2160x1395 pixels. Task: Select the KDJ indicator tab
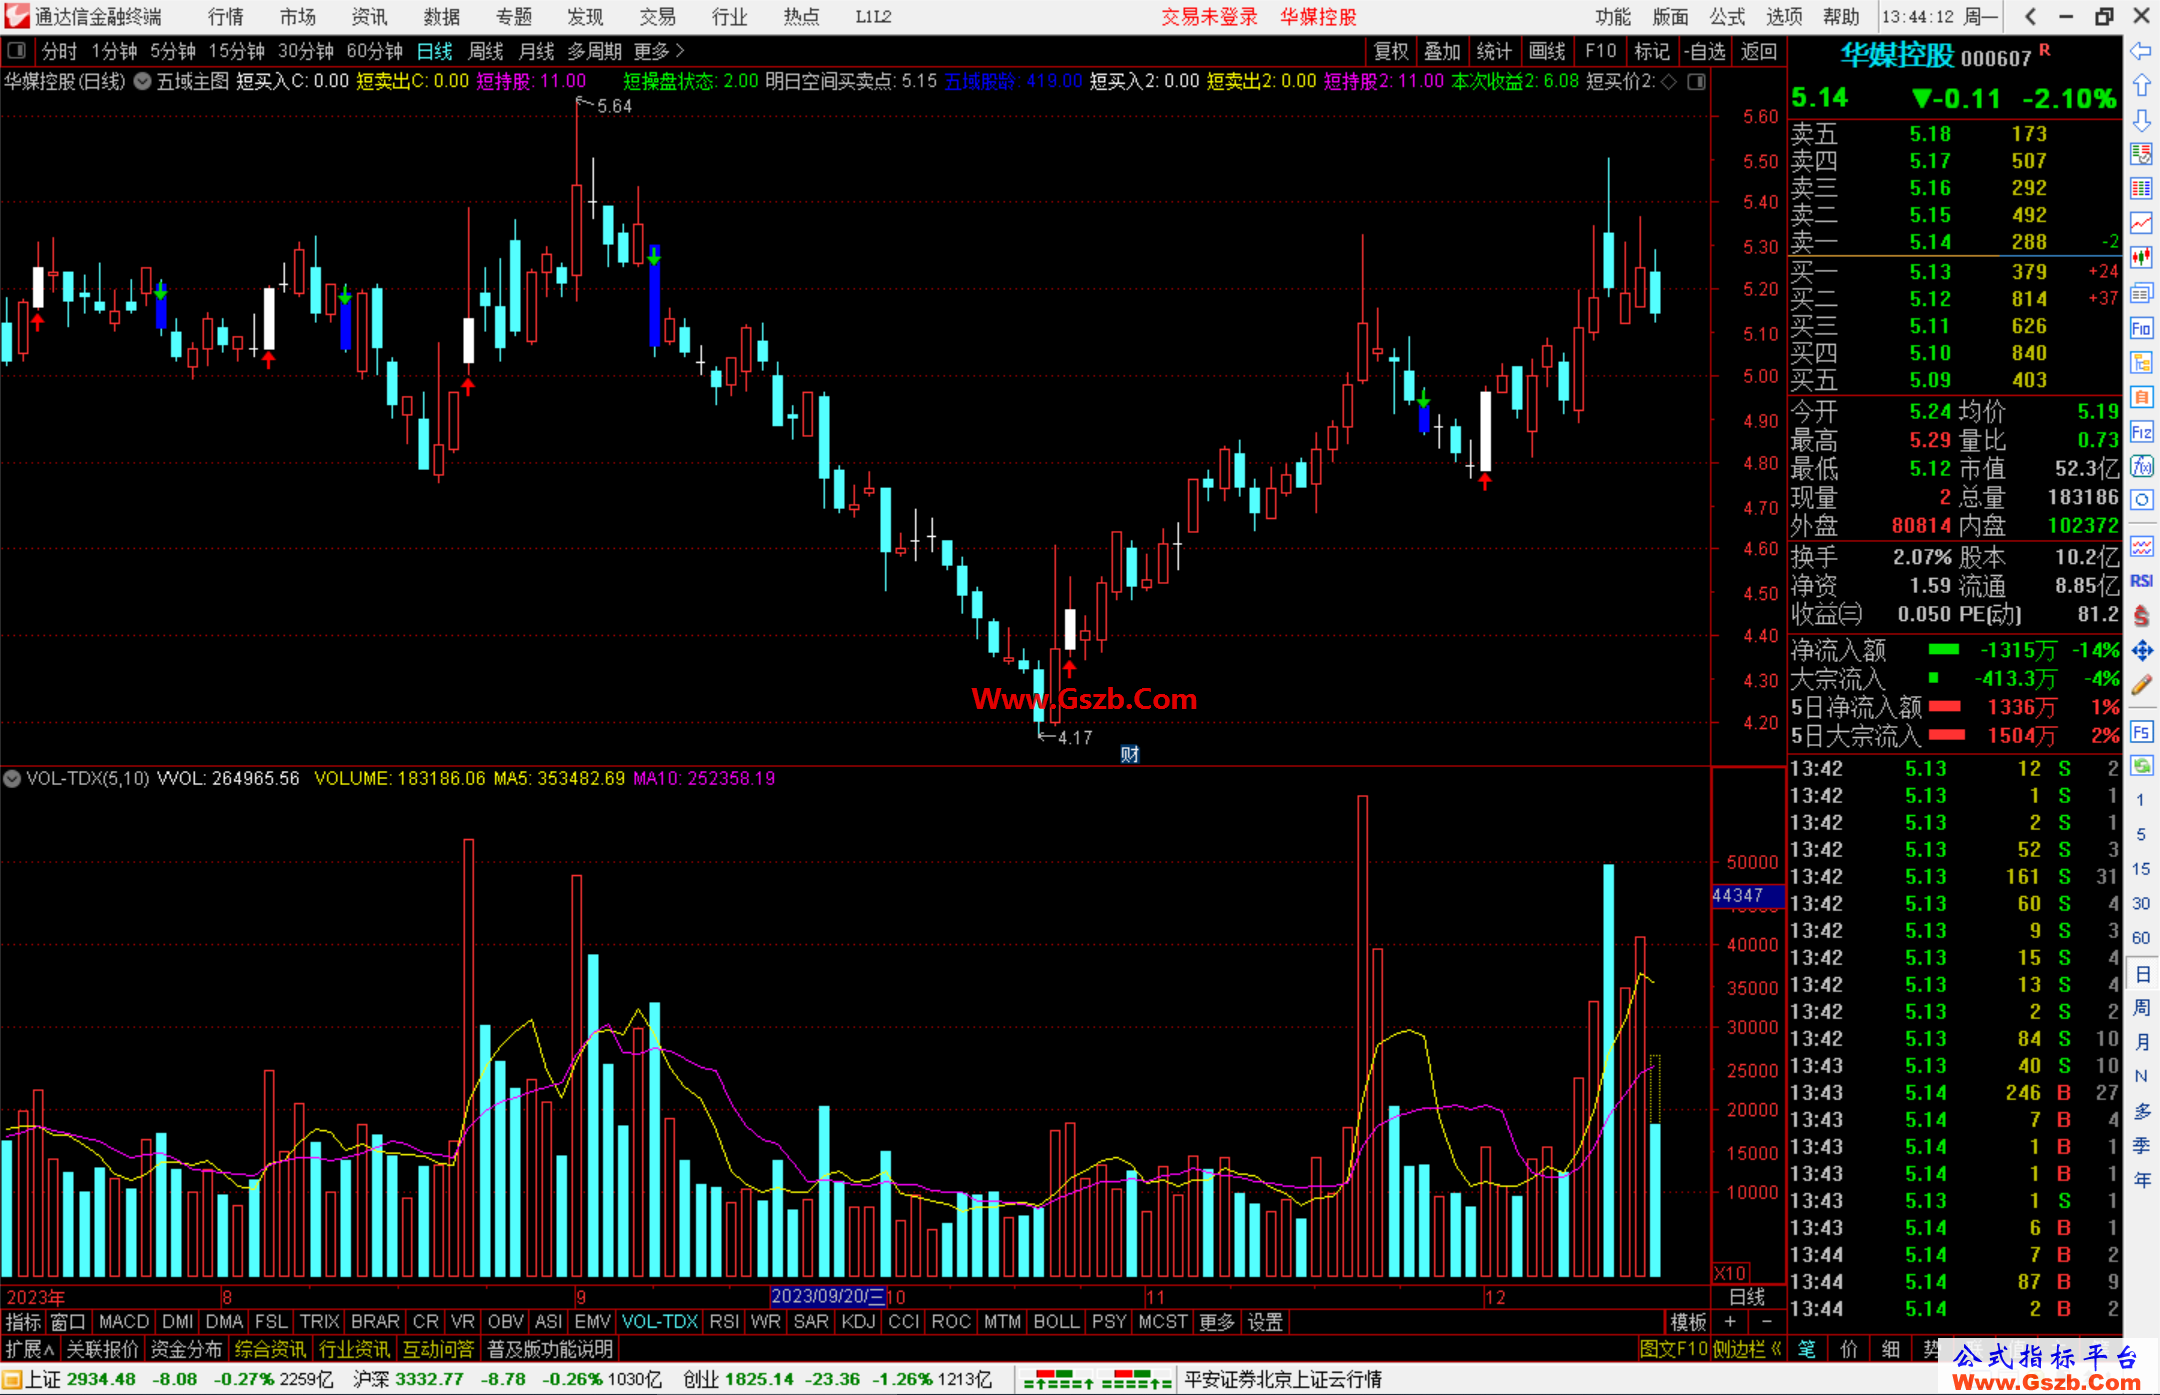point(858,1322)
